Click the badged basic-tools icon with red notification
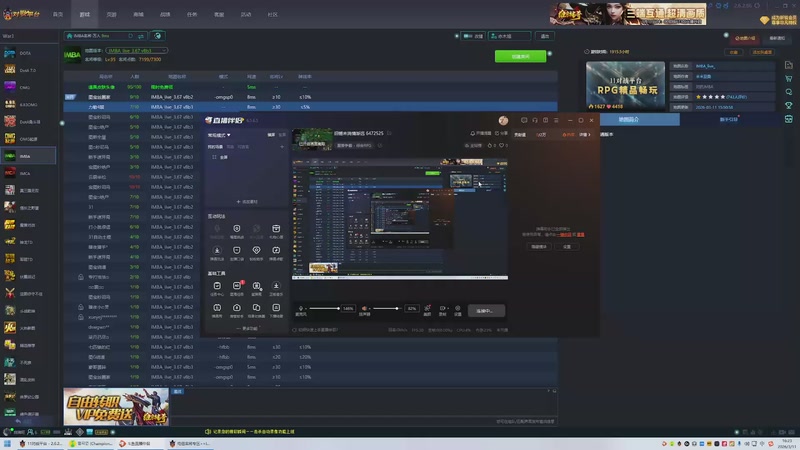The width and height of the screenshot is (800, 450). click(237, 286)
